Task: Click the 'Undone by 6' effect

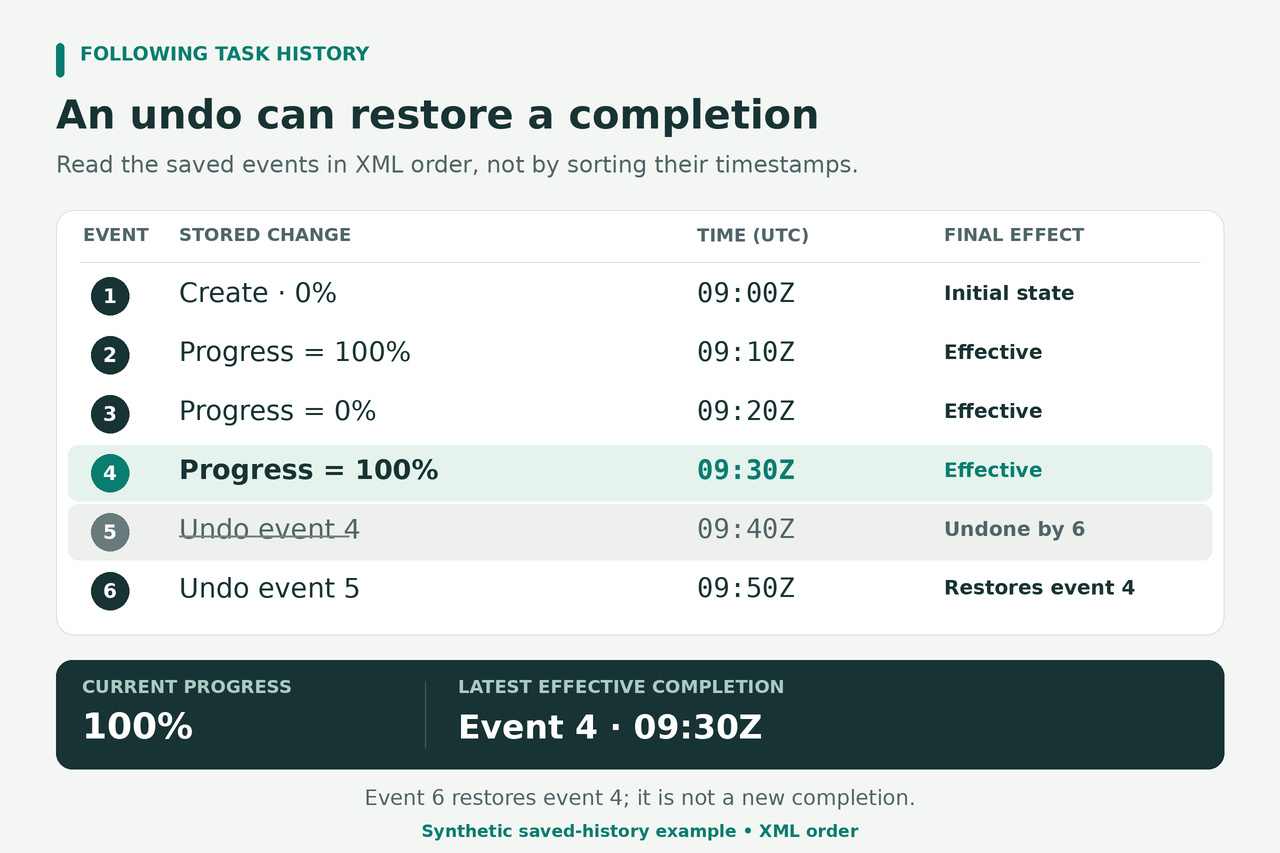Action: [1014, 529]
